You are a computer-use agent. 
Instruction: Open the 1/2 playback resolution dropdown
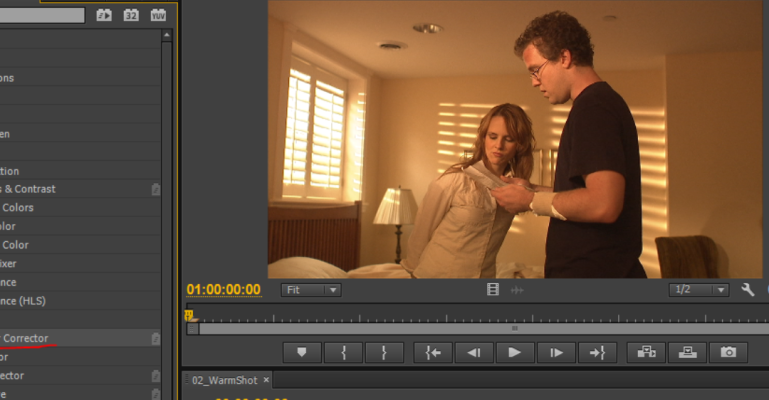point(698,290)
